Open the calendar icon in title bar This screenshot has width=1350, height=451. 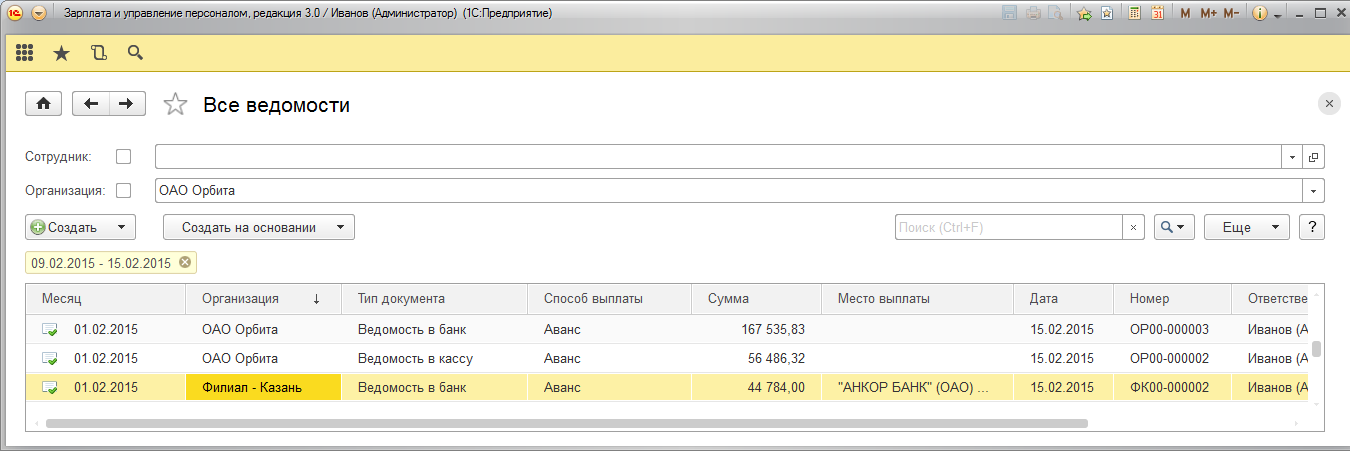1157,14
